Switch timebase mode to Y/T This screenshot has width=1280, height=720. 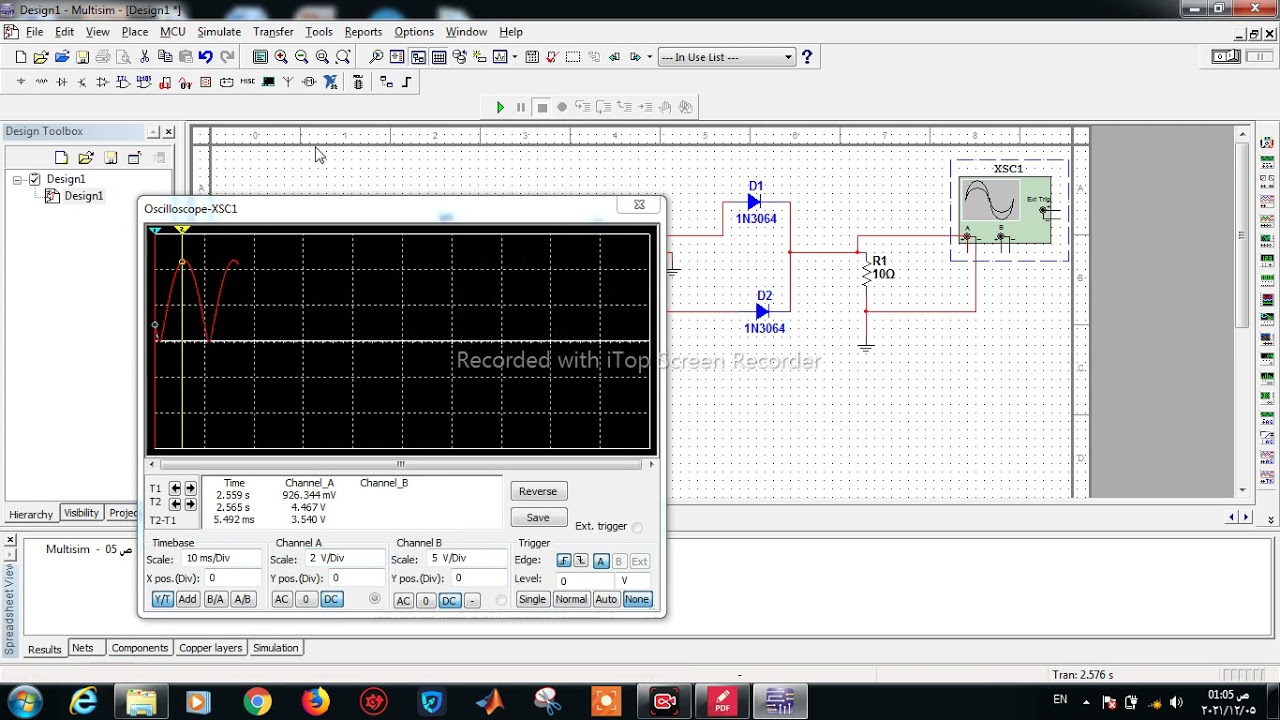(x=162, y=599)
